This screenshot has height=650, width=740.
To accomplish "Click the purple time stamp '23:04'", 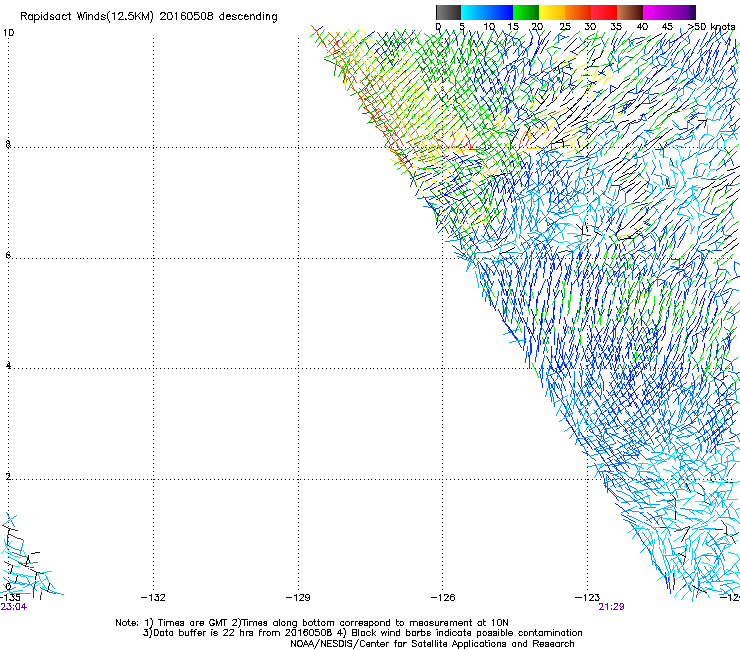I will tap(14, 607).
